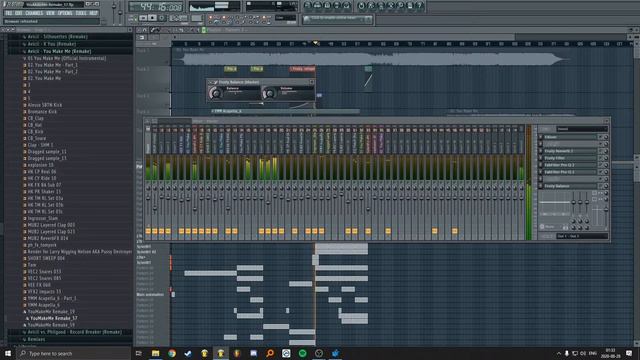This screenshot has height=360, width=640.
Task: Open the OPTIONS menu
Action: (x=65, y=13)
